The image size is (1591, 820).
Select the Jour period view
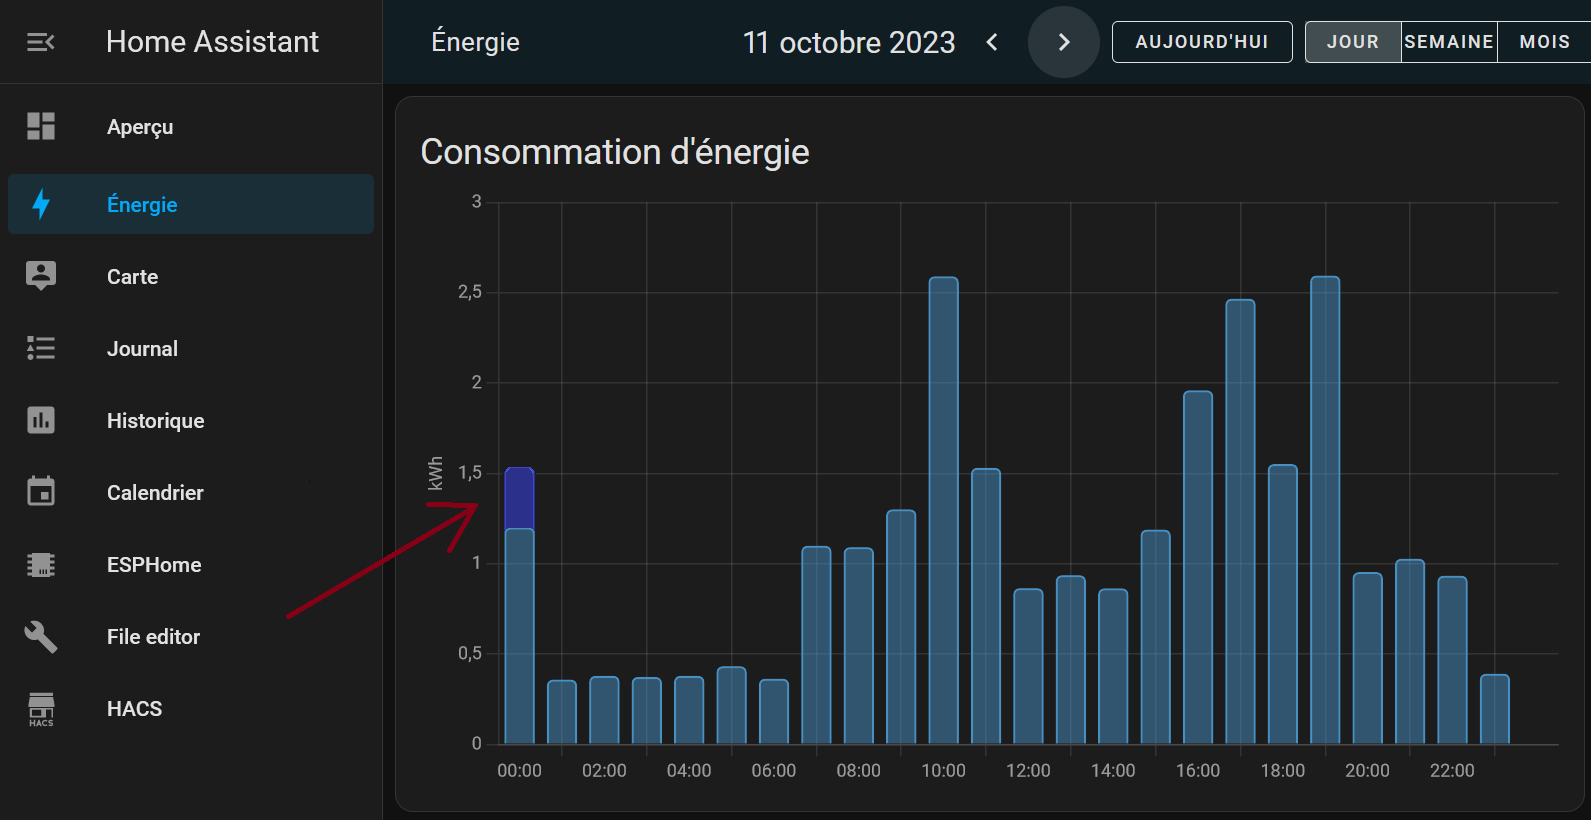(1352, 42)
